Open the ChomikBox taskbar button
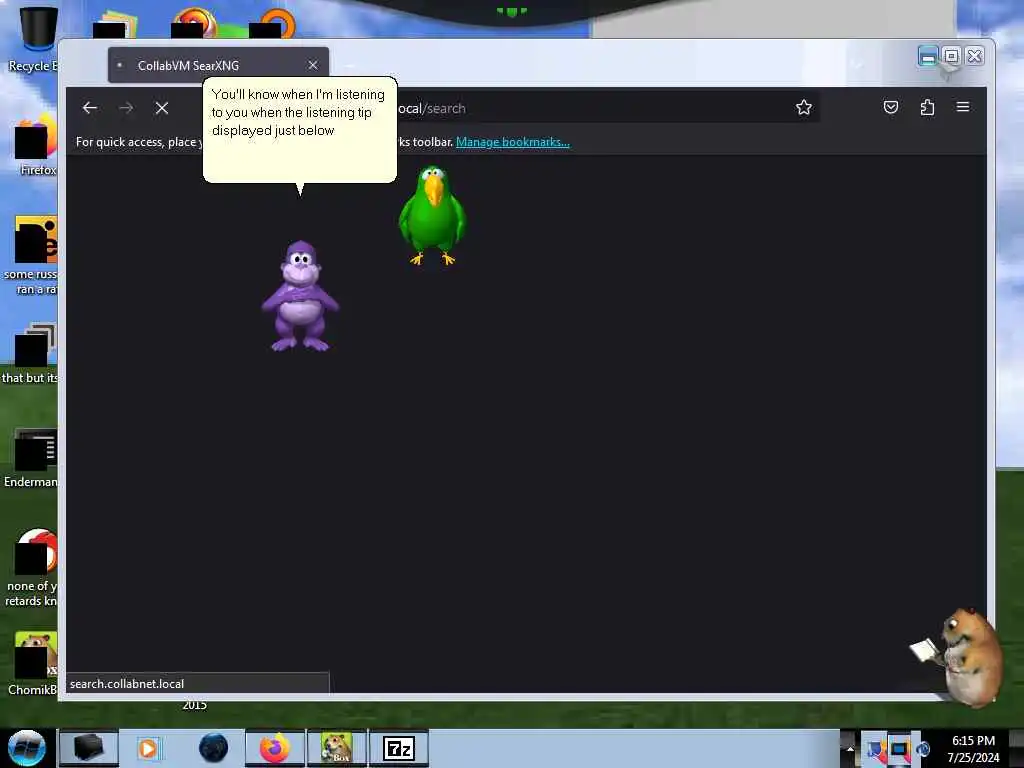The width and height of the screenshot is (1024, 768). point(337,748)
